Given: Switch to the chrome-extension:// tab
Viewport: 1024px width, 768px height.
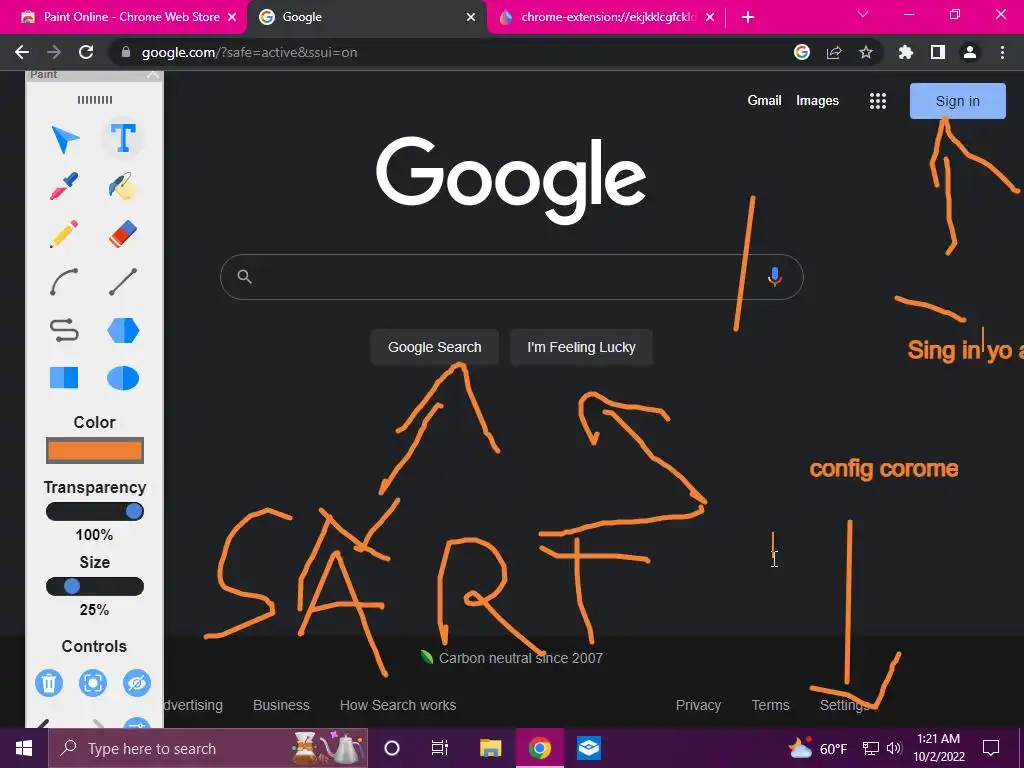Looking at the screenshot, I should point(600,17).
